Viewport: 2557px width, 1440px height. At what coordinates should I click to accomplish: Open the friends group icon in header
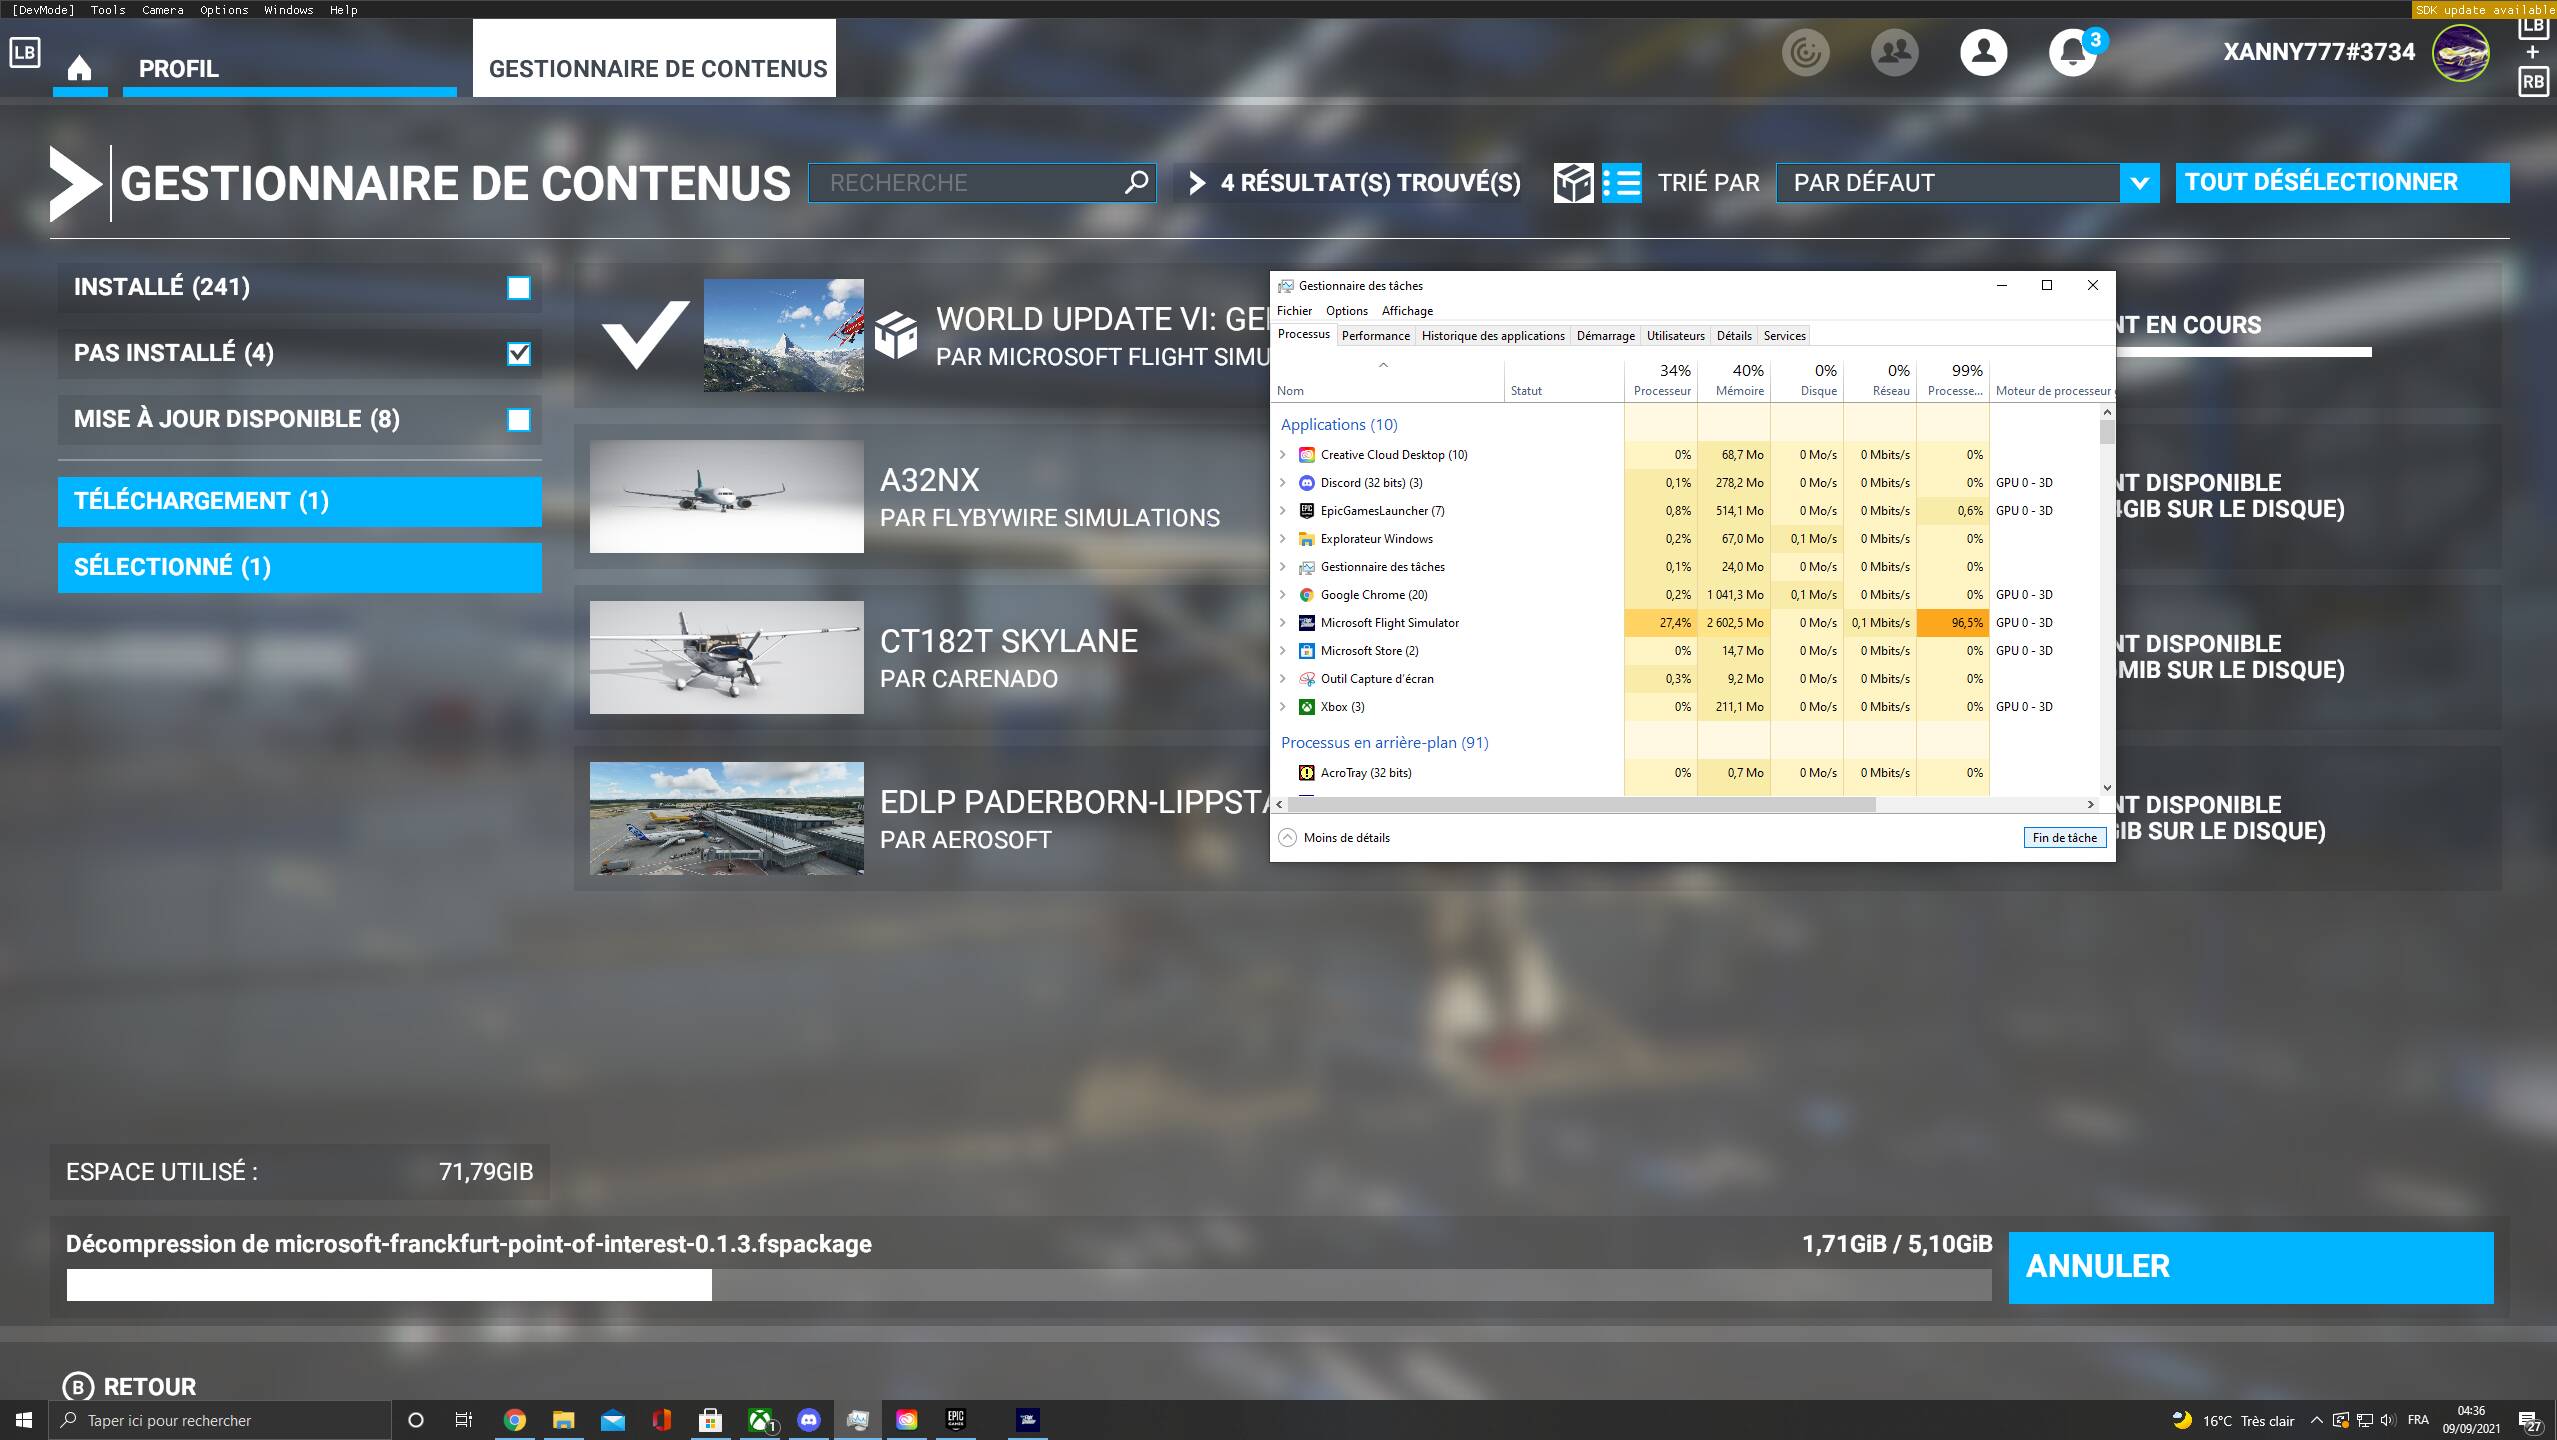(x=1894, y=52)
